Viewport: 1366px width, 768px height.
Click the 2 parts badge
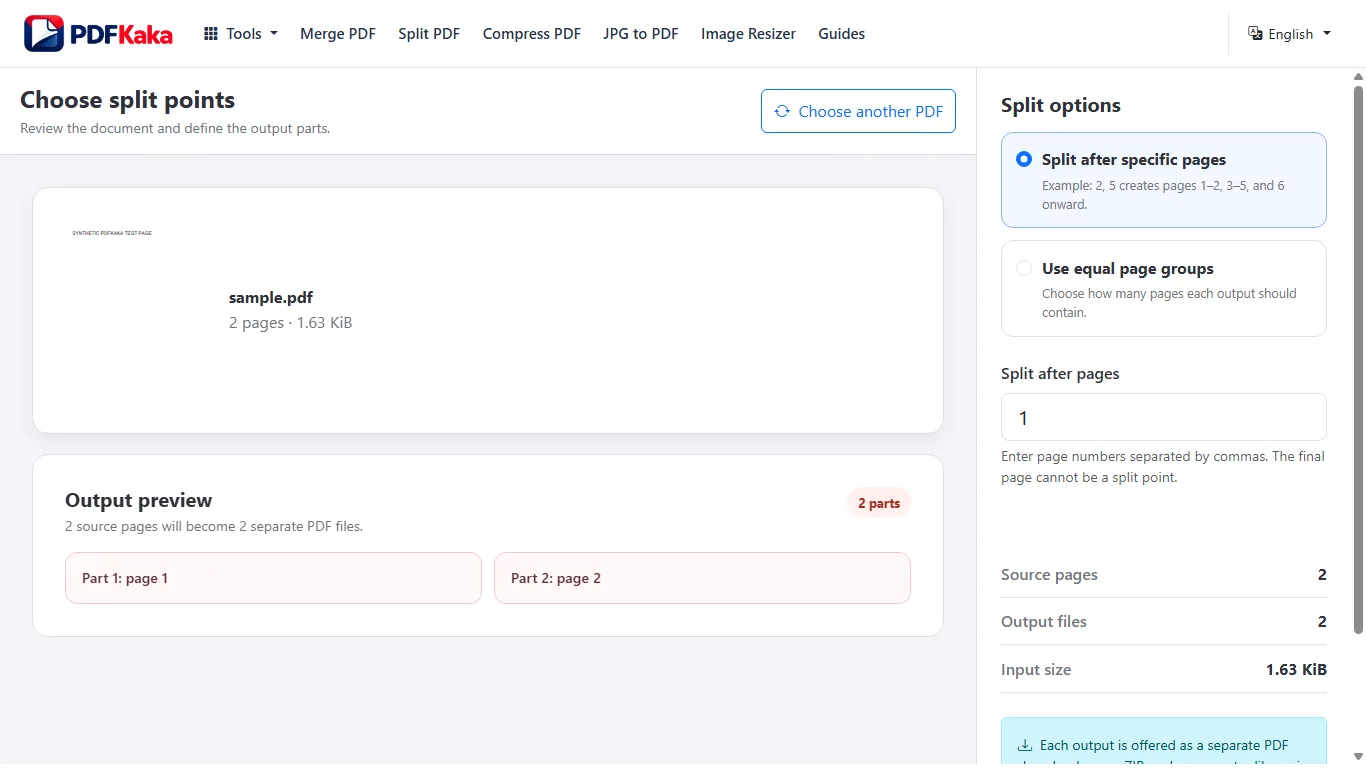pyautogui.click(x=879, y=503)
